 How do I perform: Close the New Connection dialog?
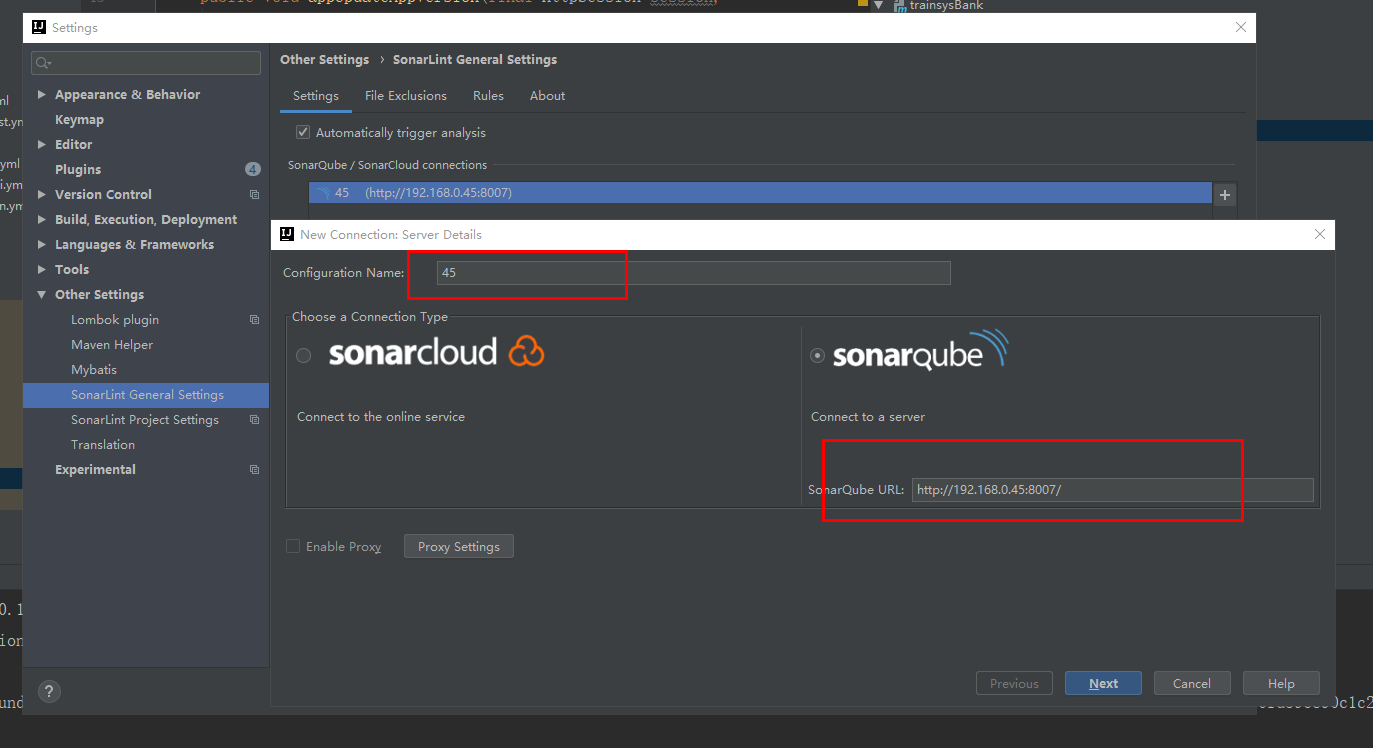1320,234
